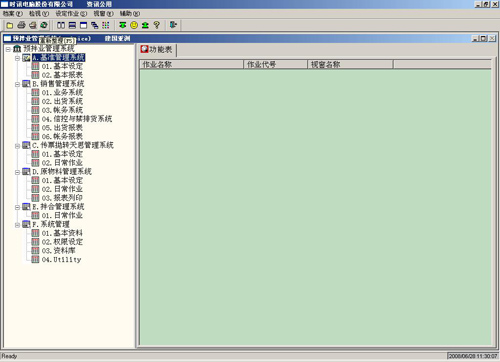The width and height of the screenshot is (500, 362).
Task: Select 02. 日常作业 under module D
Action: 62,189
